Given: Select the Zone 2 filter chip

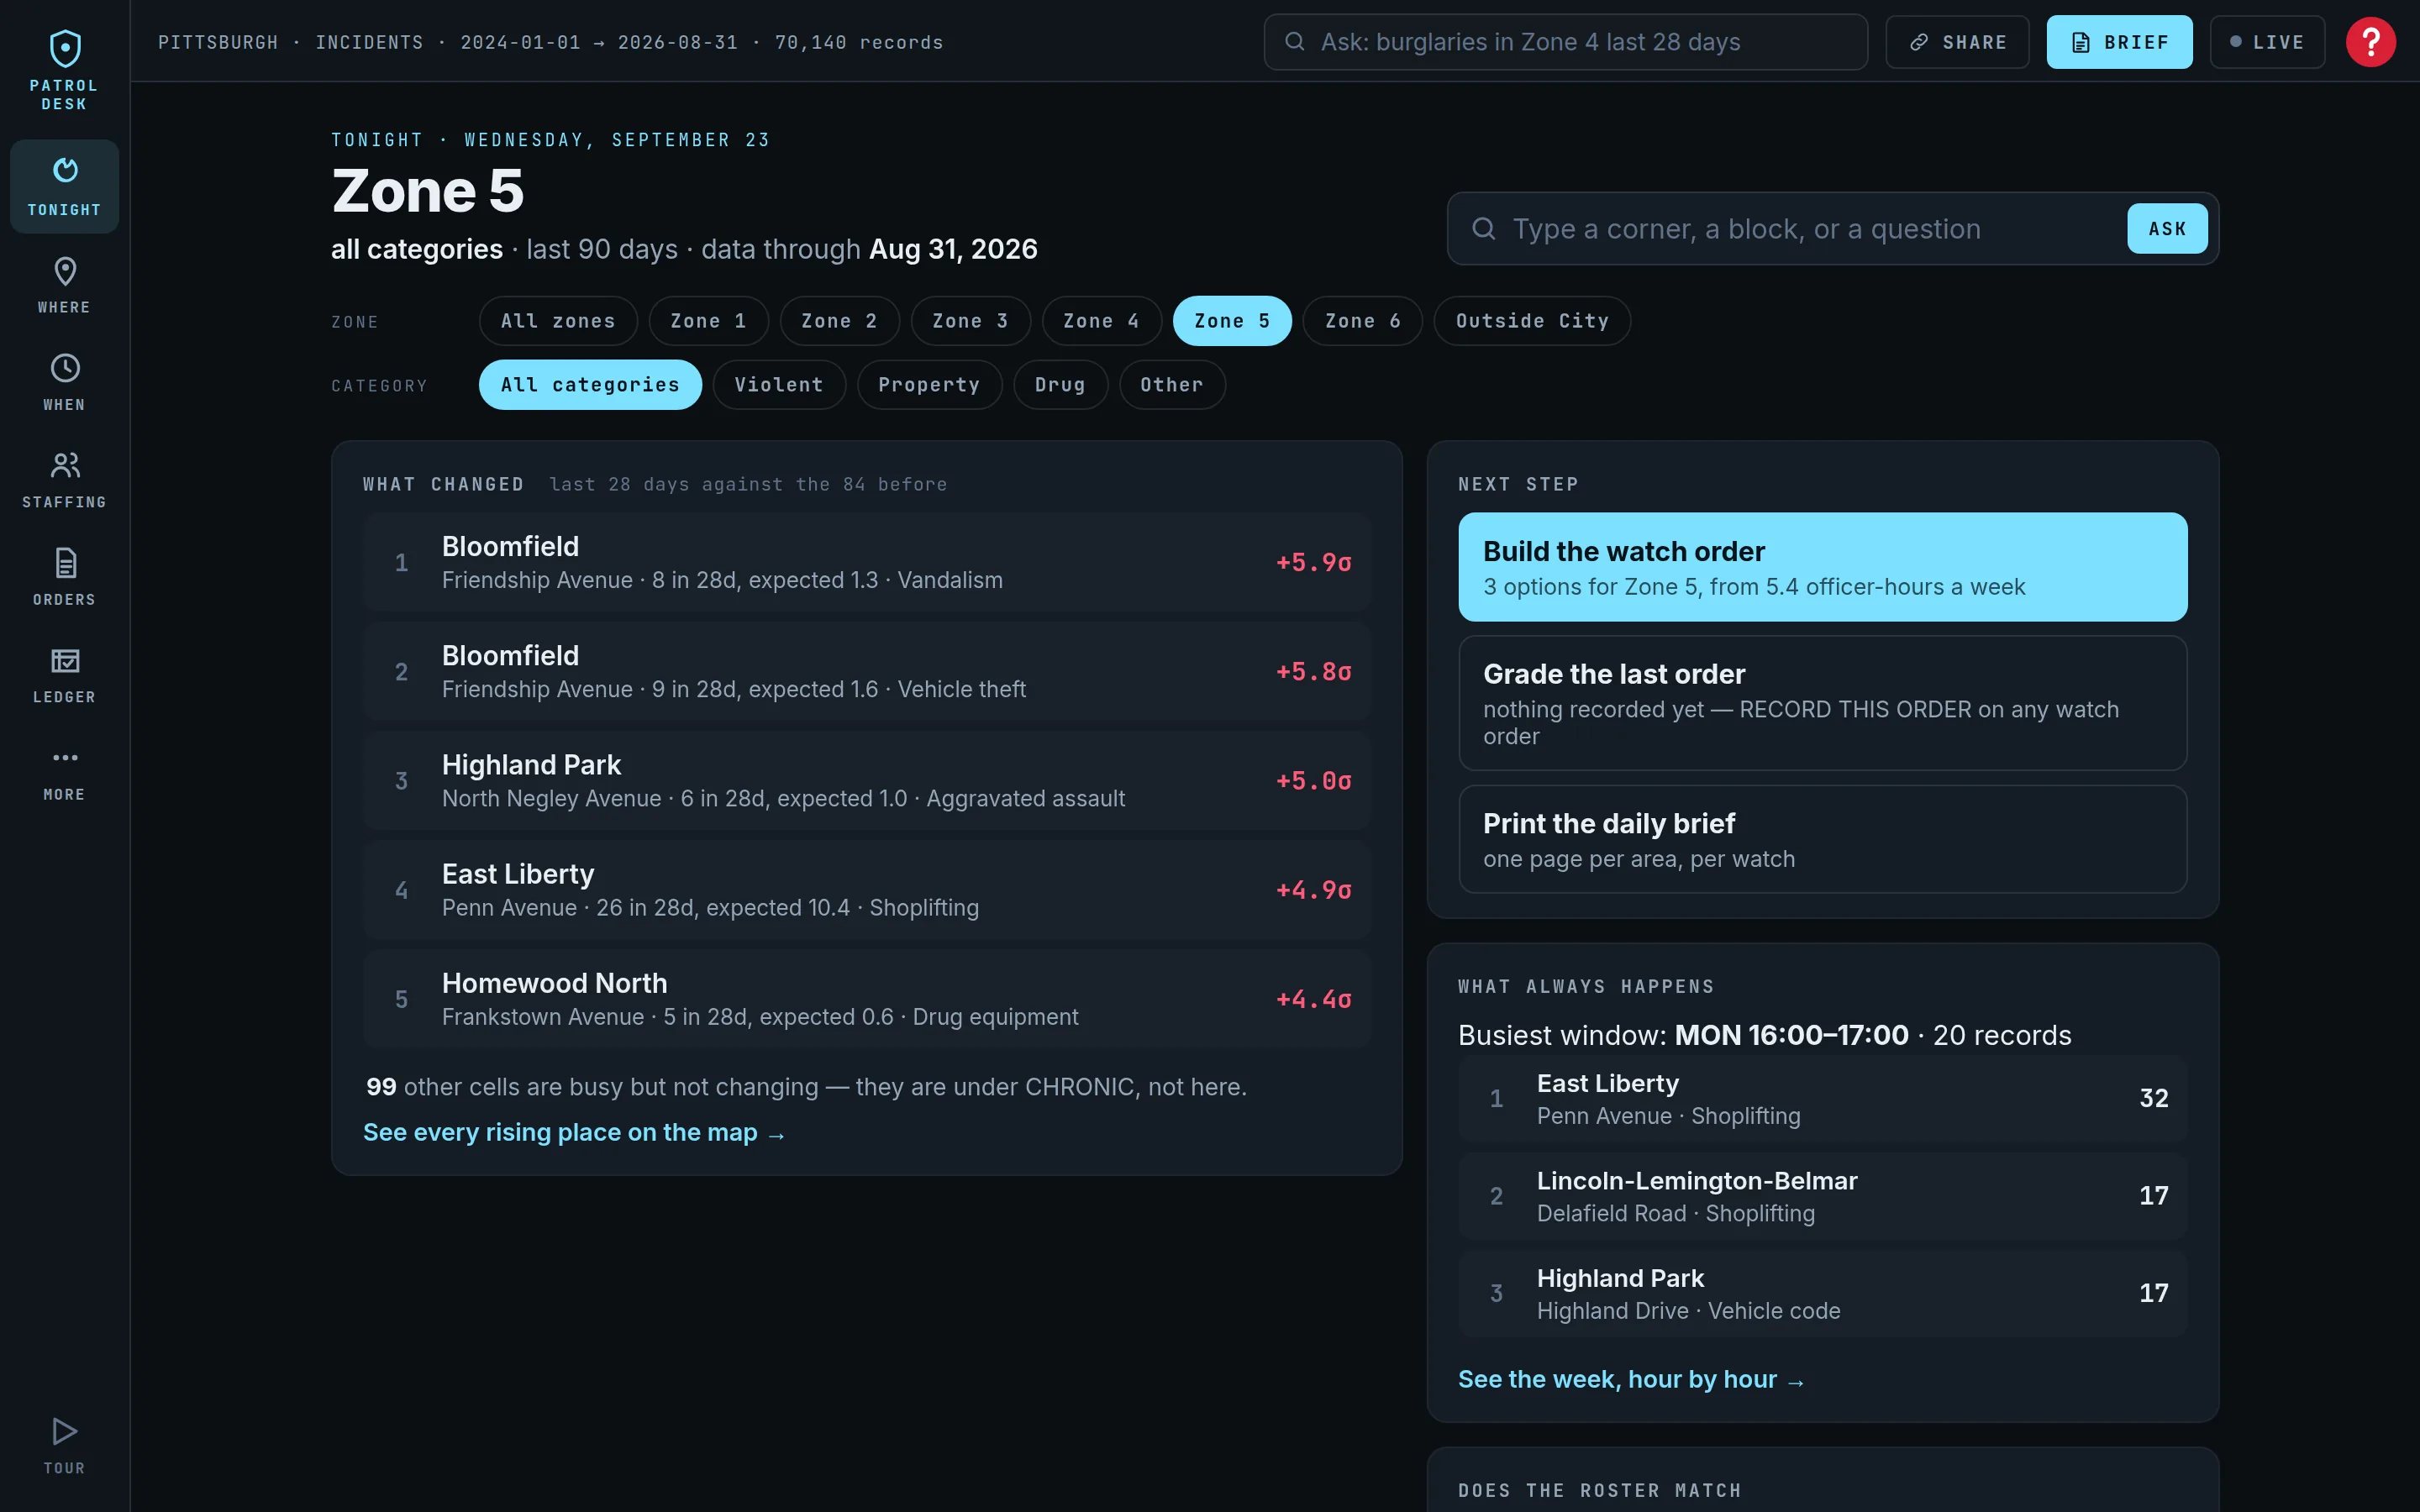Looking at the screenshot, I should click(x=839, y=321).
